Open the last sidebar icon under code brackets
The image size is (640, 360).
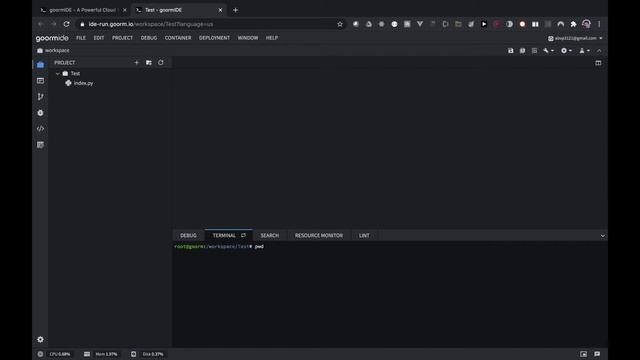tap(40, 145)
